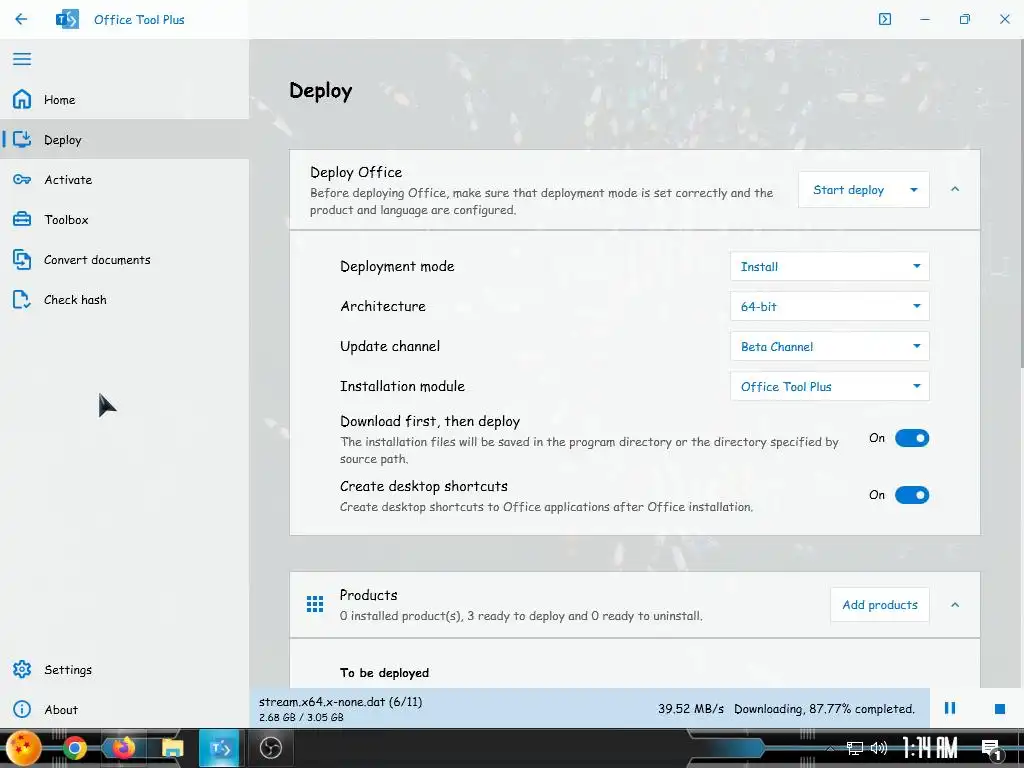Screen dimensions: 1024x768
Task: Open the Toolbox page
Action: (x=124, y=219)
